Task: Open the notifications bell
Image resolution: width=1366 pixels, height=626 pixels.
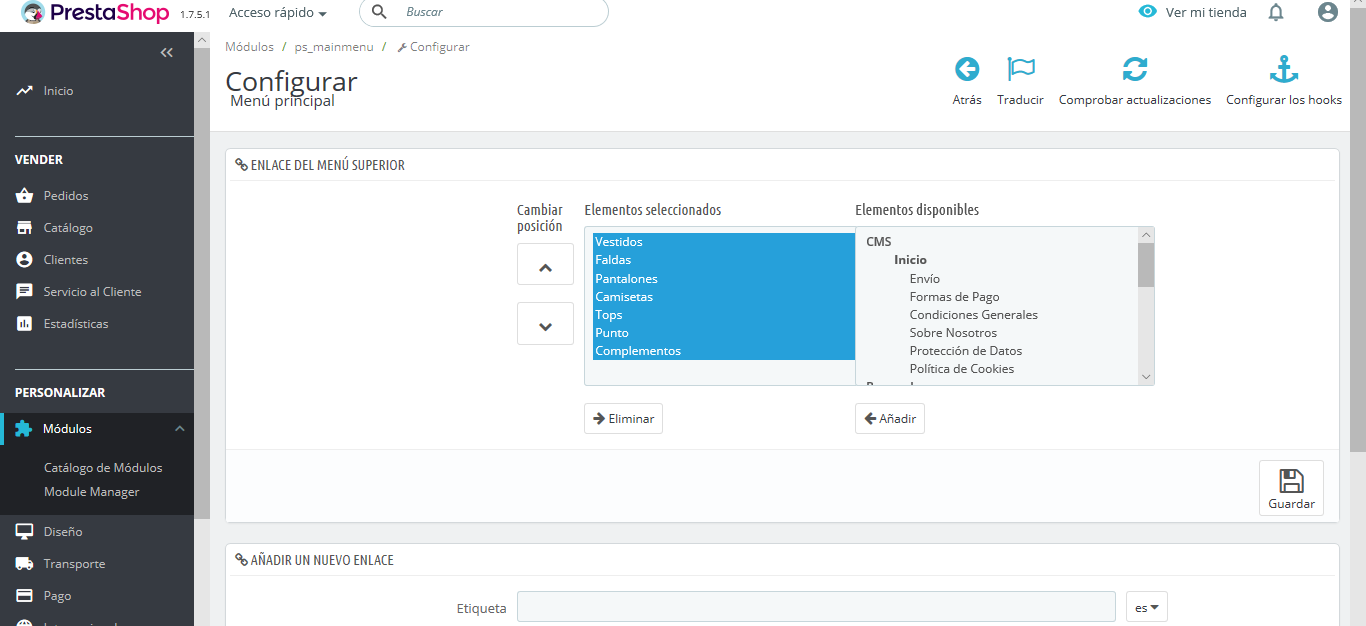Action: tap(1276, 12)
